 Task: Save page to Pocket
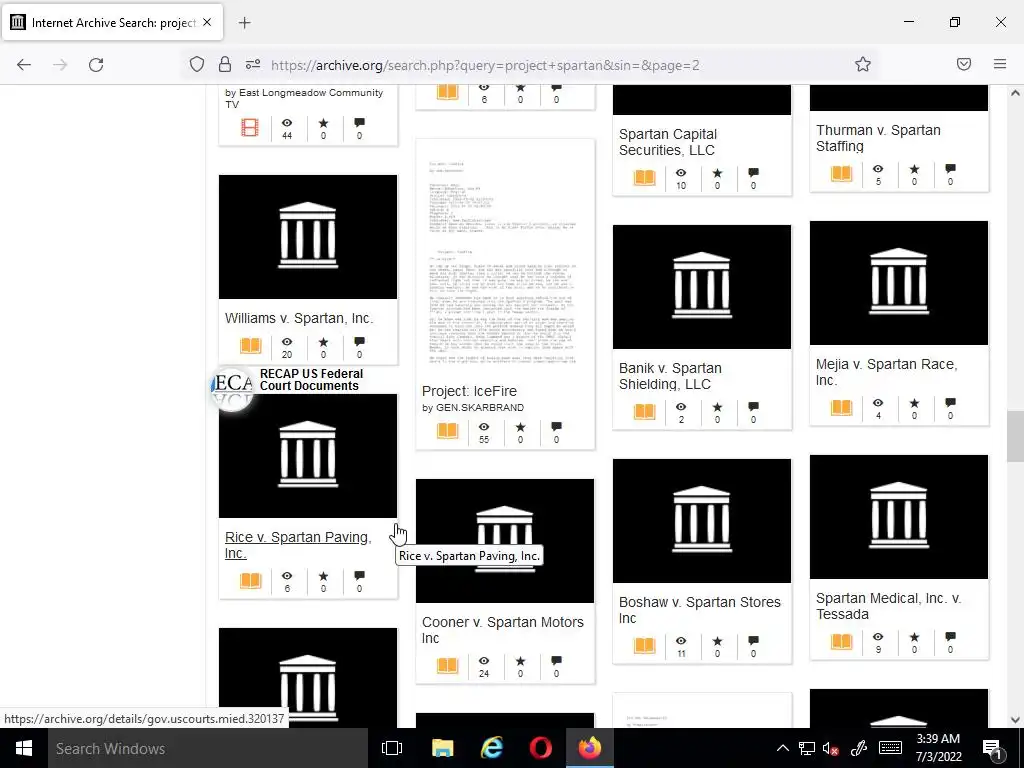click(x=964, y=64)
